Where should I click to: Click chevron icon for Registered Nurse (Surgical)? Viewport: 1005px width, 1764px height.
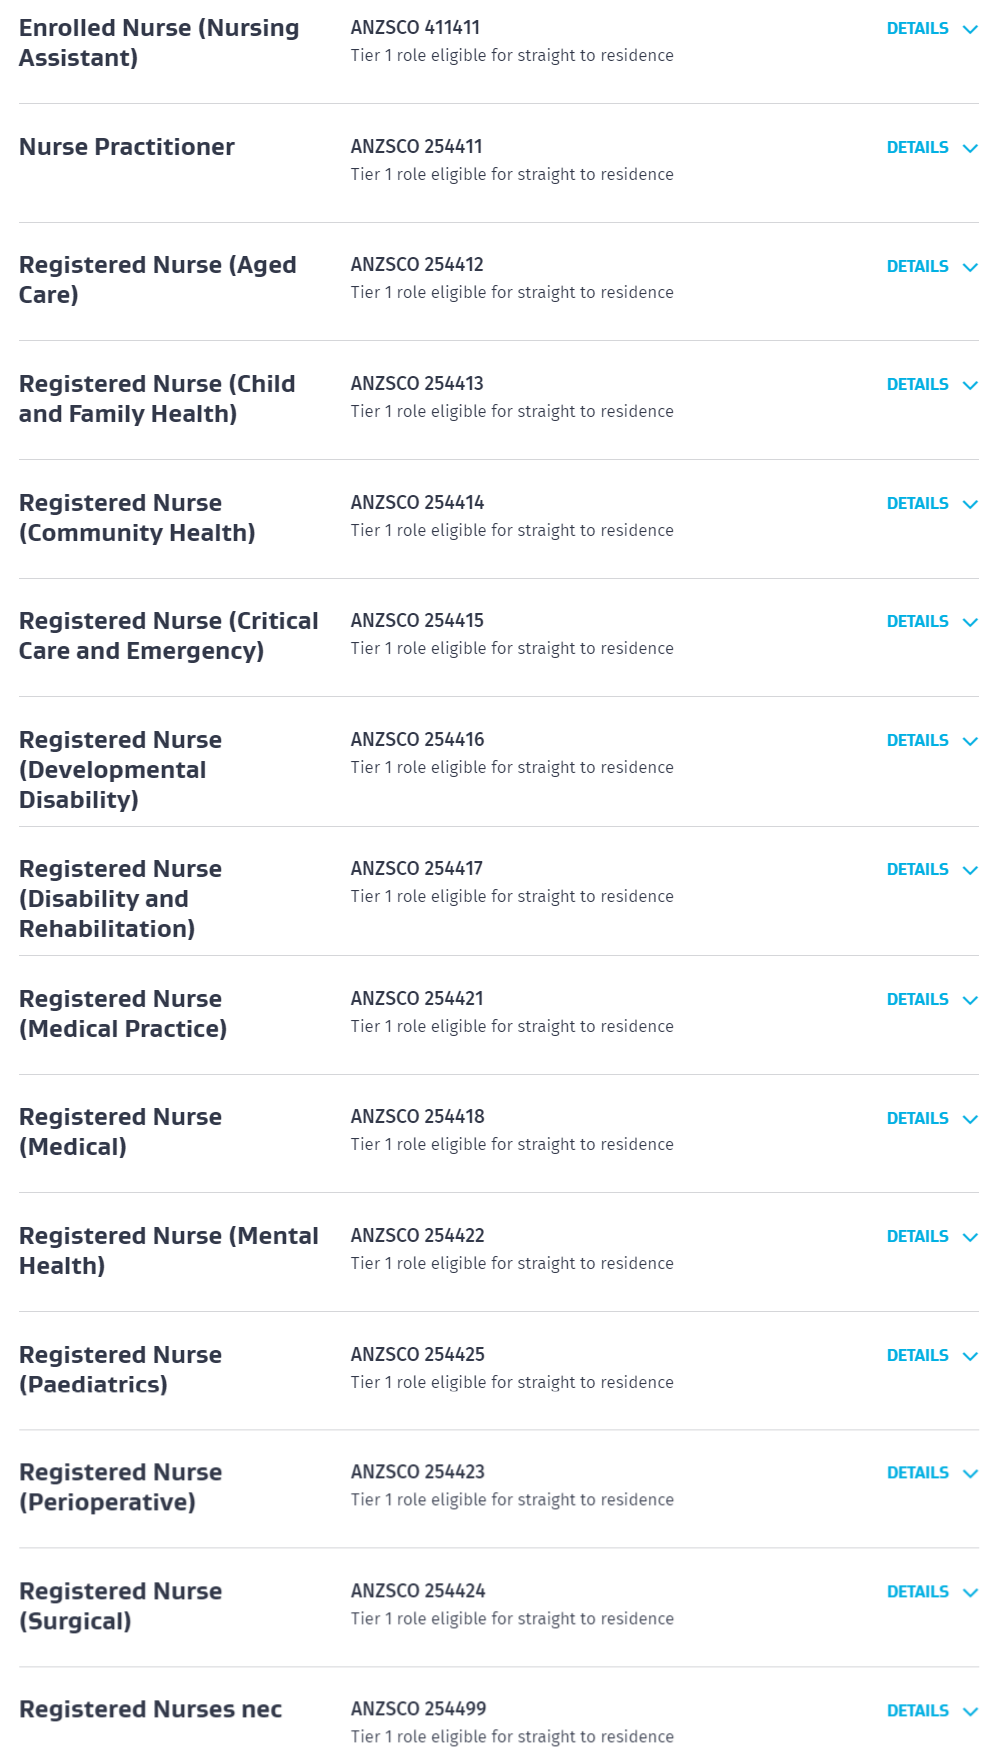969,1592
